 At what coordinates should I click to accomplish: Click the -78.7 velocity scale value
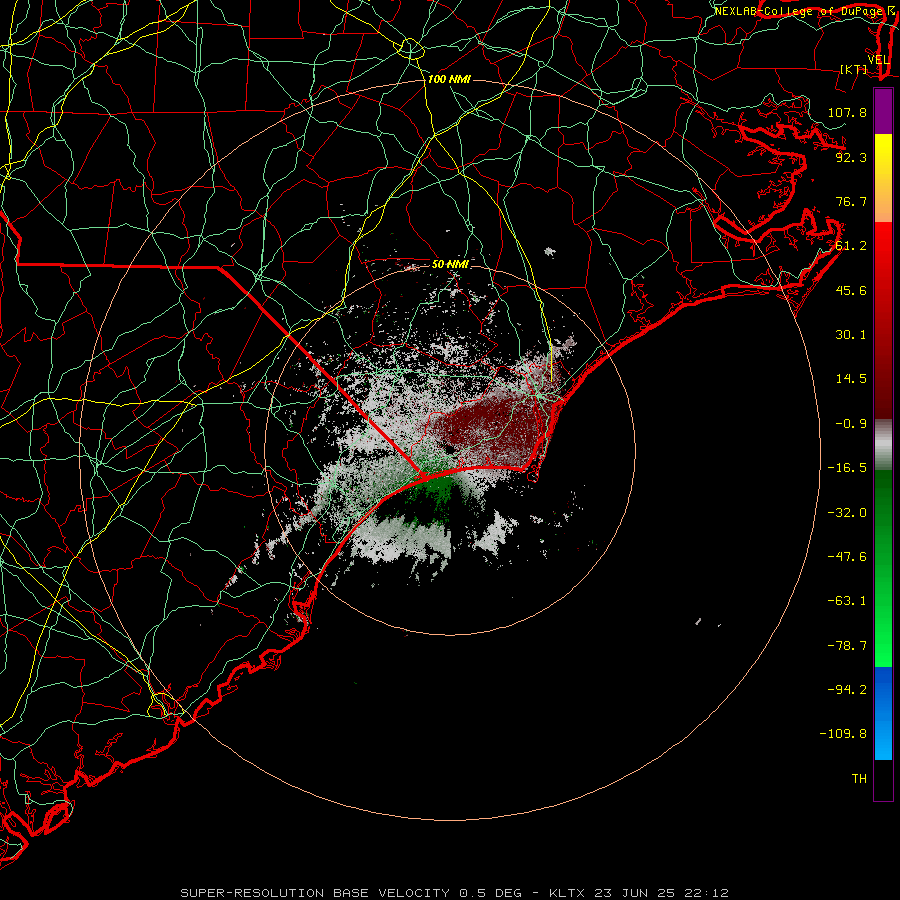pyautogui.click(x=847, y=646)
